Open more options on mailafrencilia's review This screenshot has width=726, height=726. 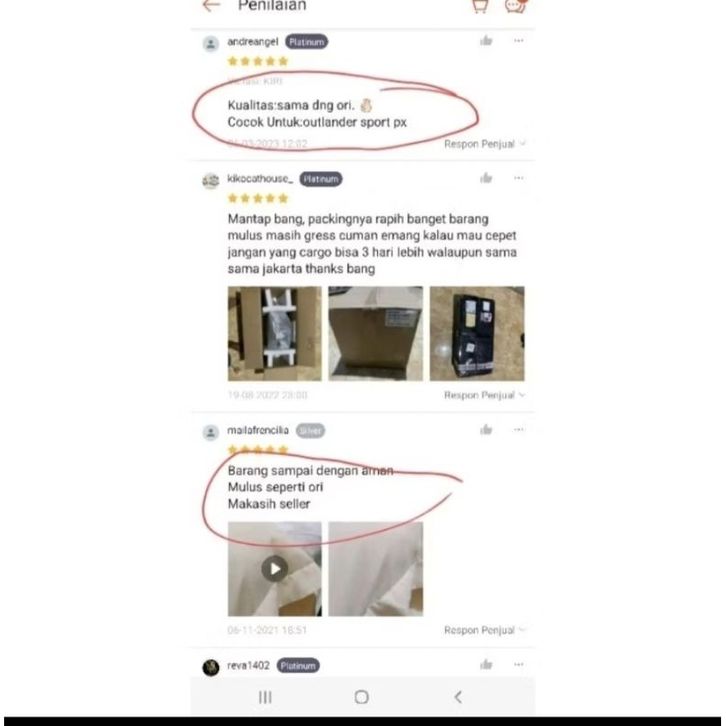(x=519, y=430)
